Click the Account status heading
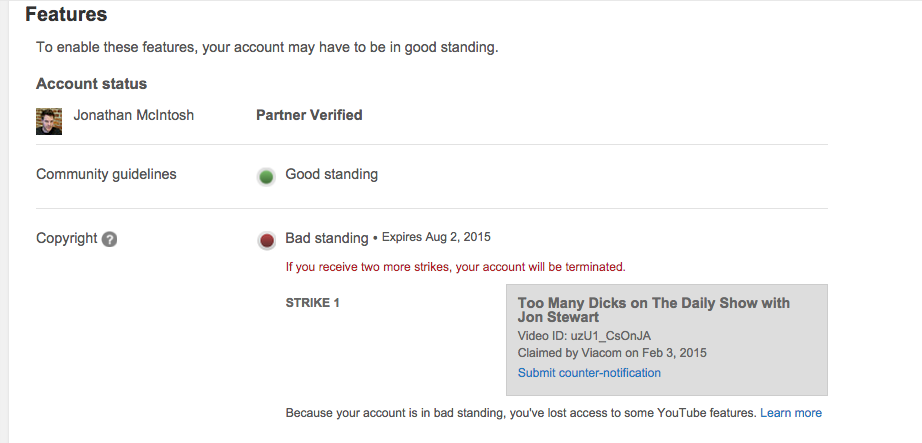Viewport: 922px width, 443px height. click(x=91, y=84)
